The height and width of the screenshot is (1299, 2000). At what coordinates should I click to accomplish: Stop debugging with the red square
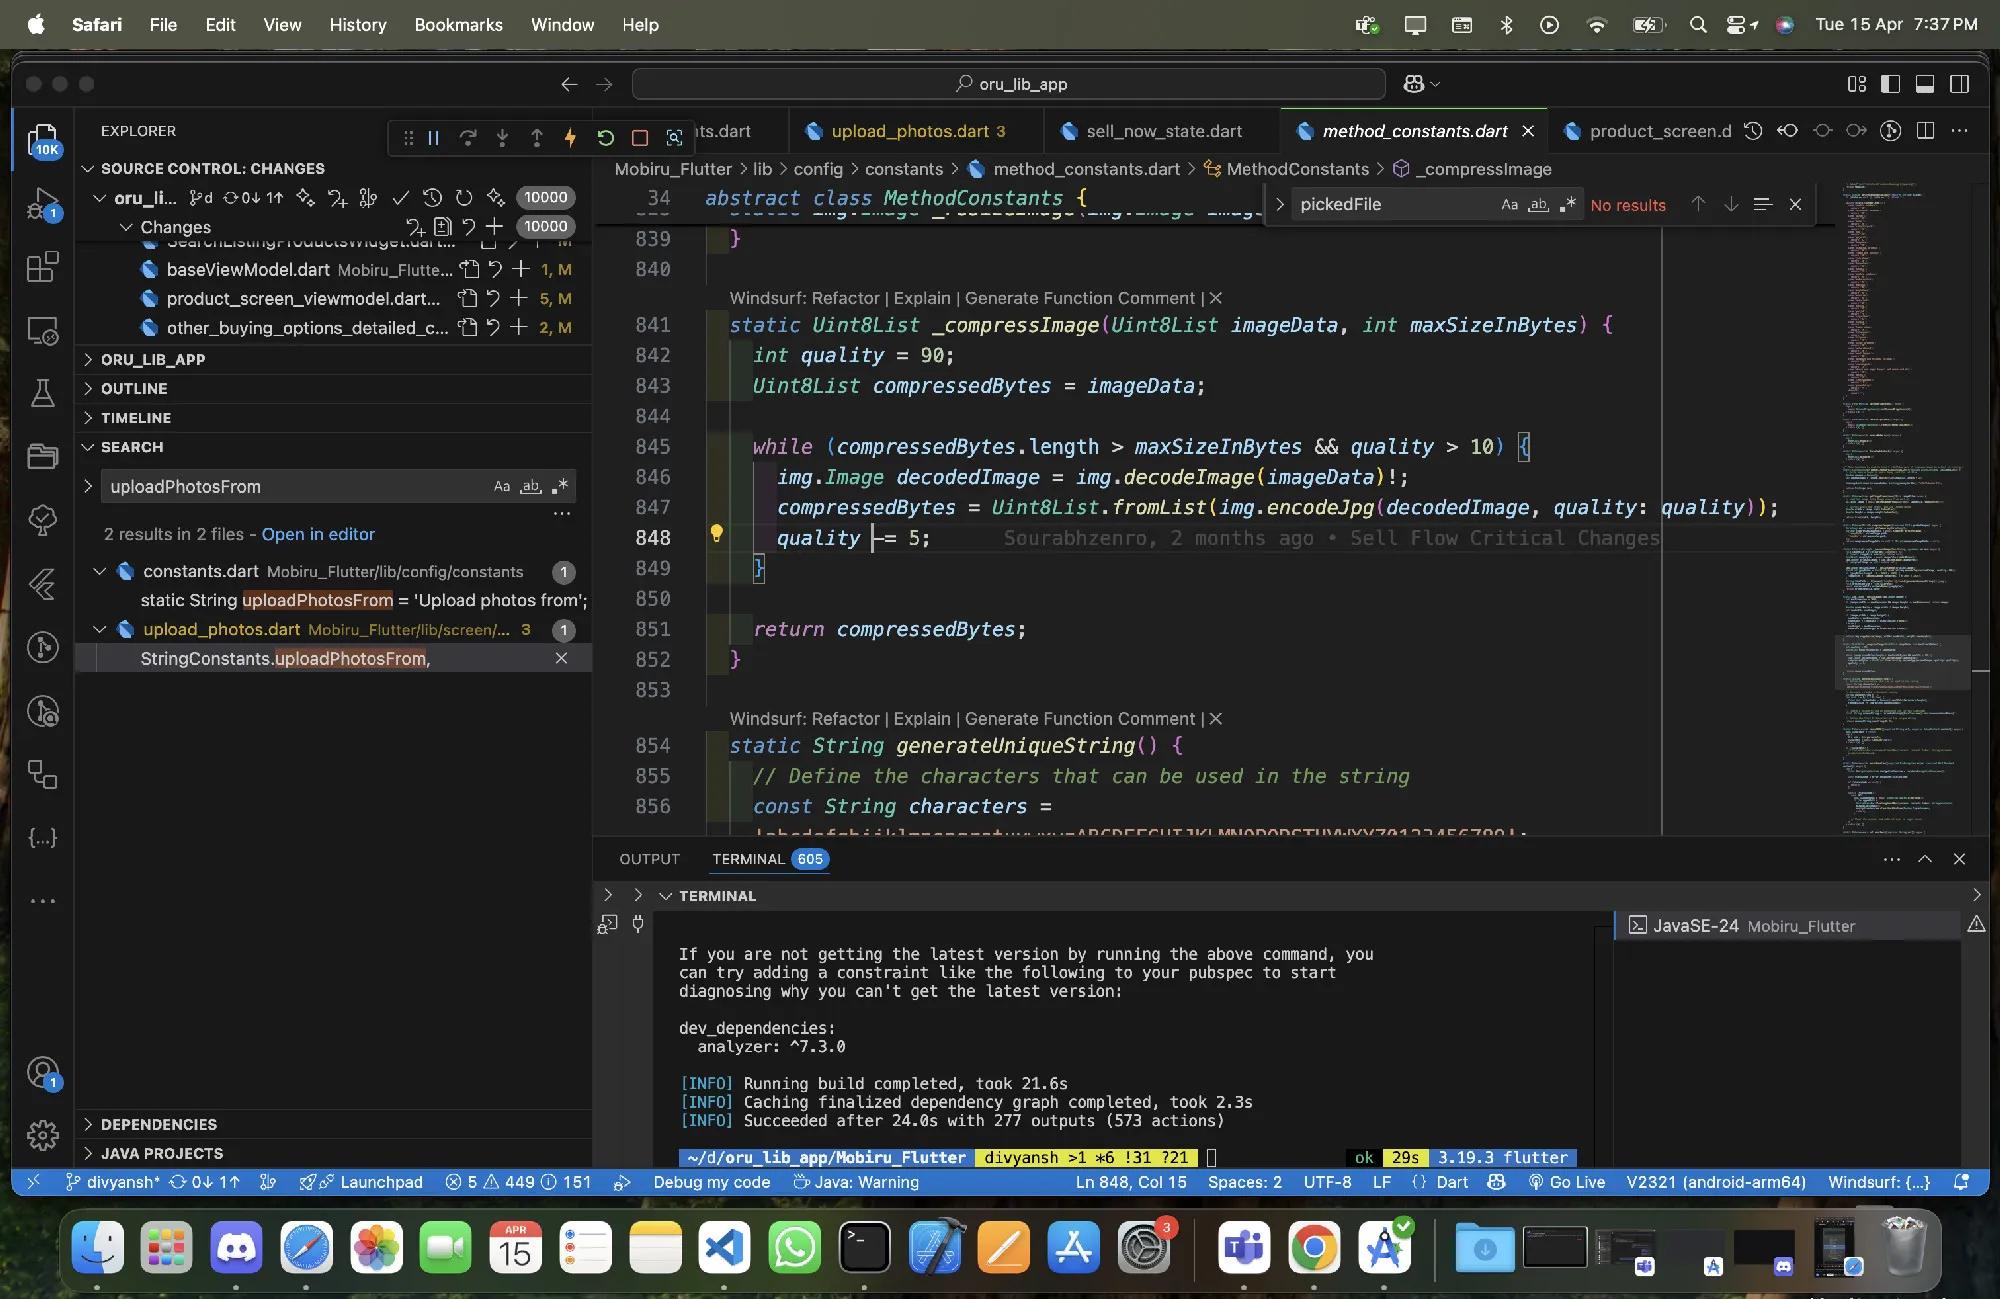tap(640, 138)
